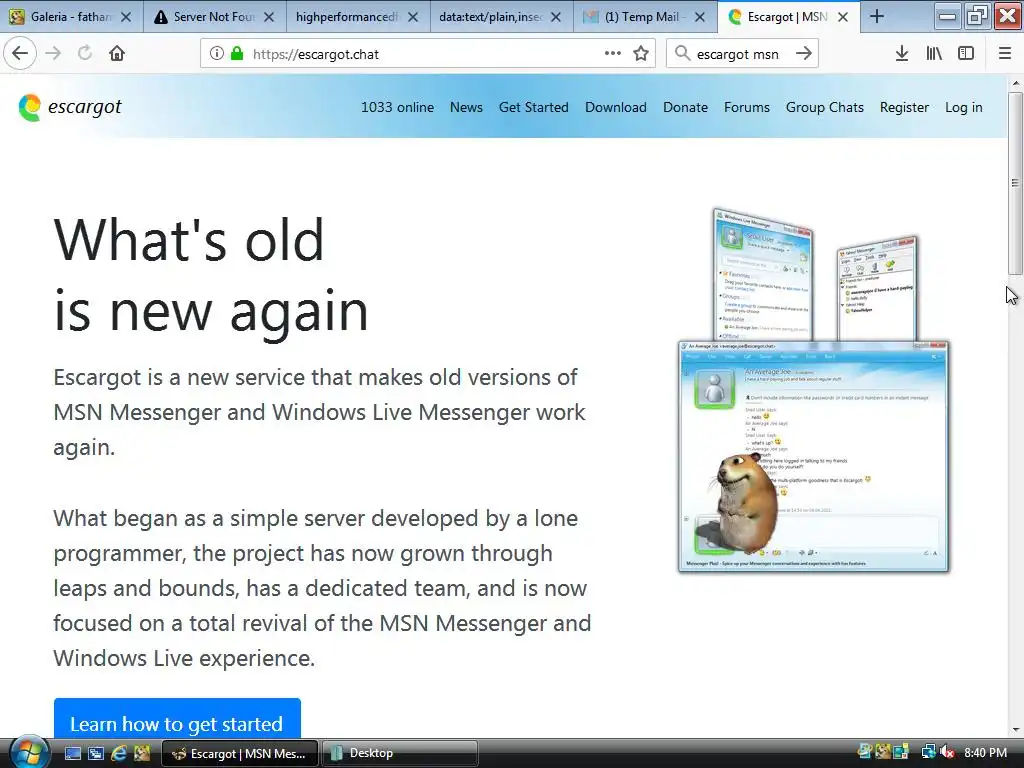Screen dimensions: 1024x768
Task: Open the Donate link
Action: tap(685, 107)
